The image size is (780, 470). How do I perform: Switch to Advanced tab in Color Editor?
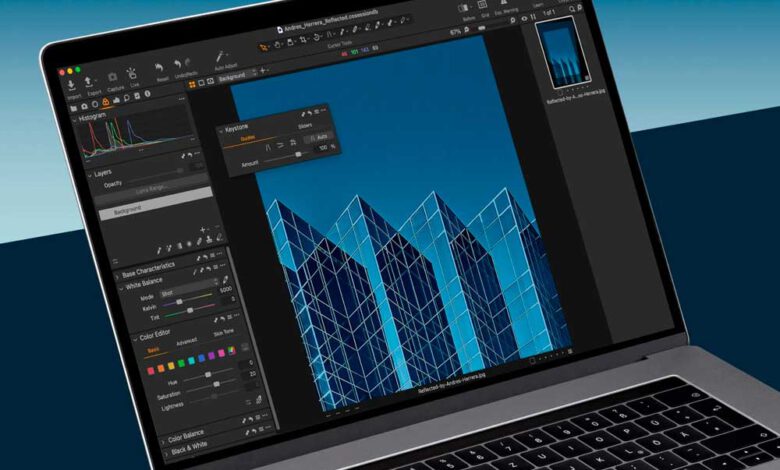pos(187,342)
